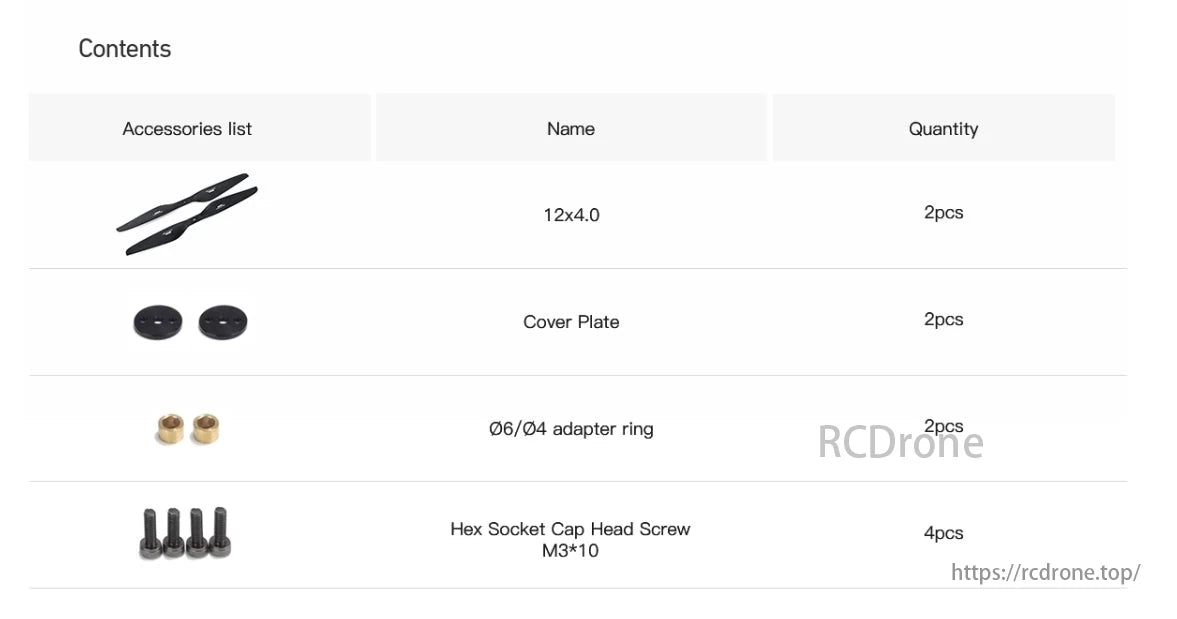The image size is (1177, 619).
Task: Click the hex screws image
Action: (184, 533)
